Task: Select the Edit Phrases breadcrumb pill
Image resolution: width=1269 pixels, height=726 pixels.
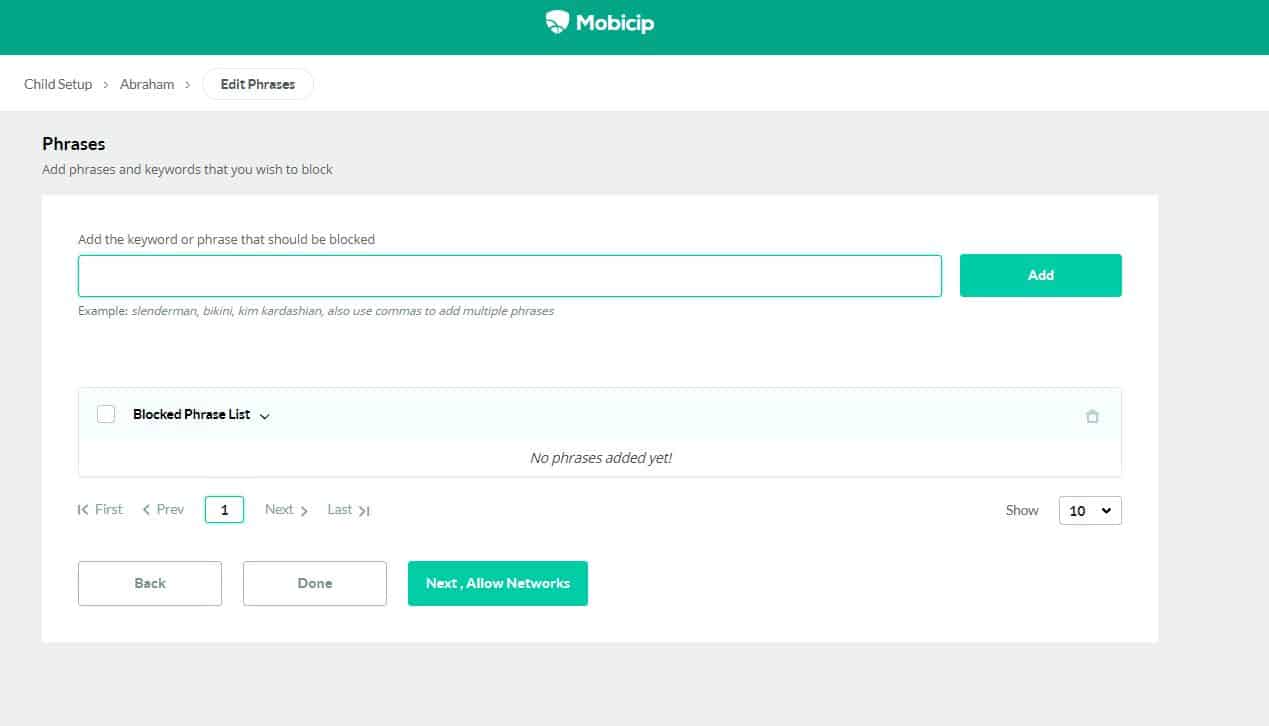Action: pyautogui.click(x=258, y=84)
